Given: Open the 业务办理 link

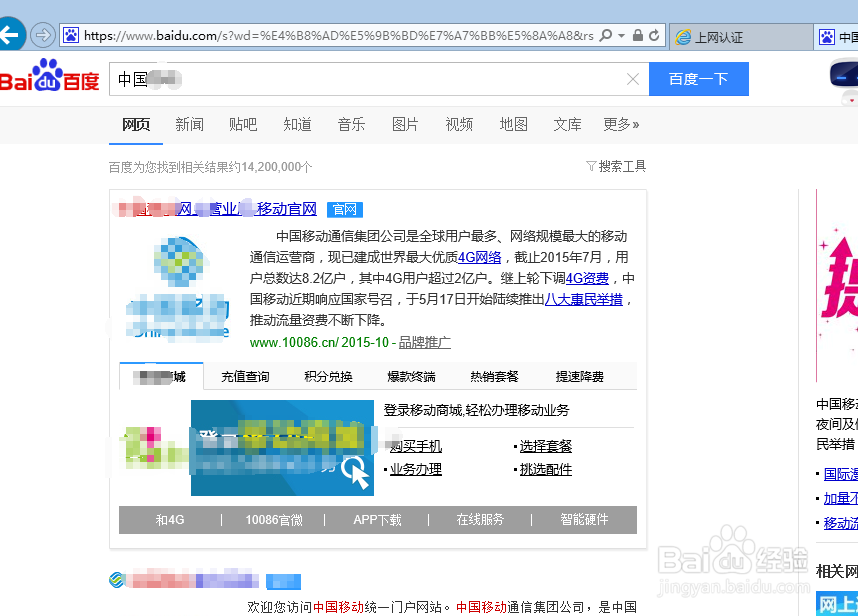Looking at the screenshot, I should [415, 469].
